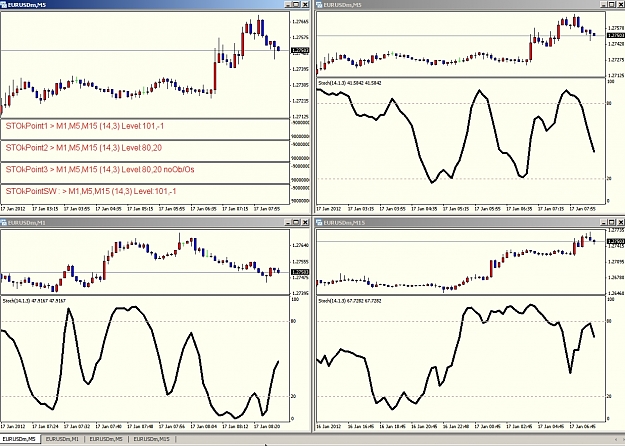Click the 'Stoch(14,1,3) 47.9167' indicator label
The height and width of the screenshot is (446, 625).
(34, 301)
